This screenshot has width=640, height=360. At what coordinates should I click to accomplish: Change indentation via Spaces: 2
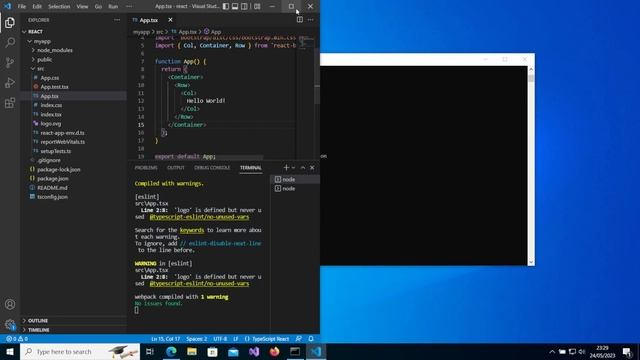(x=197, y=339)
